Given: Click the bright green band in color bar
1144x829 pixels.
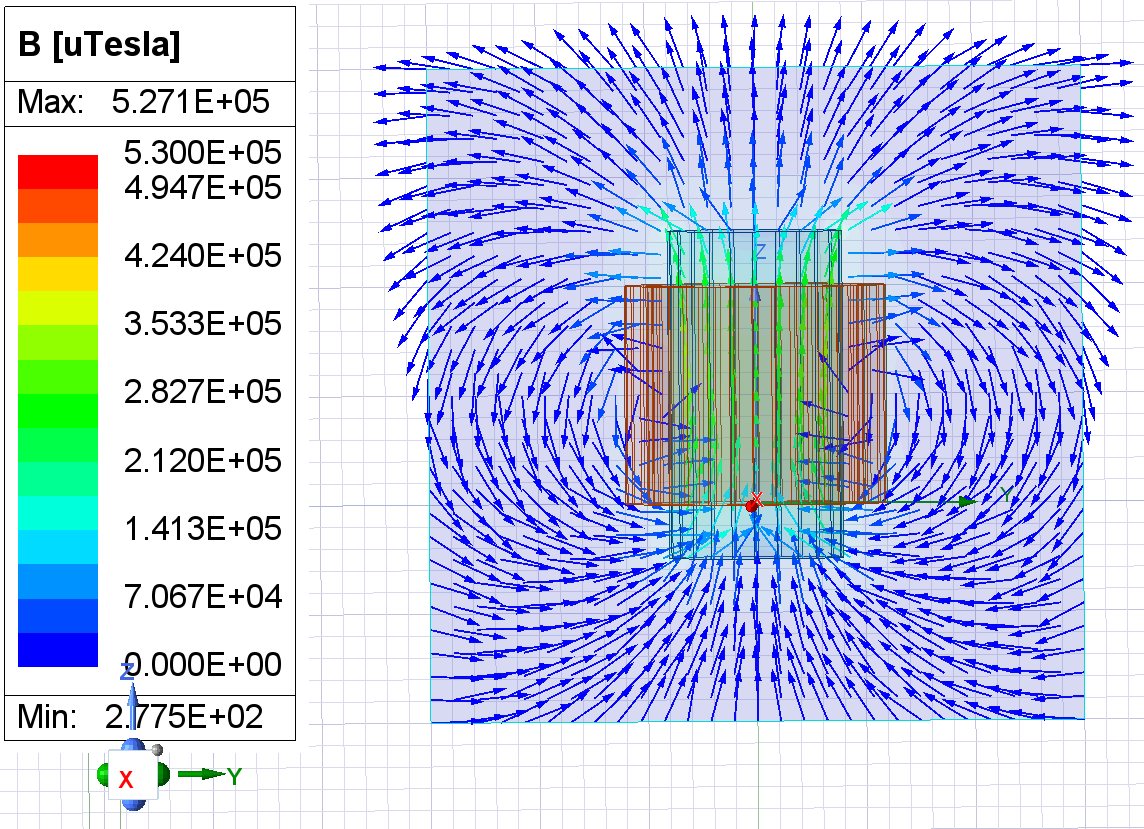Looking at the screenshot, I should tap(58, 410).
